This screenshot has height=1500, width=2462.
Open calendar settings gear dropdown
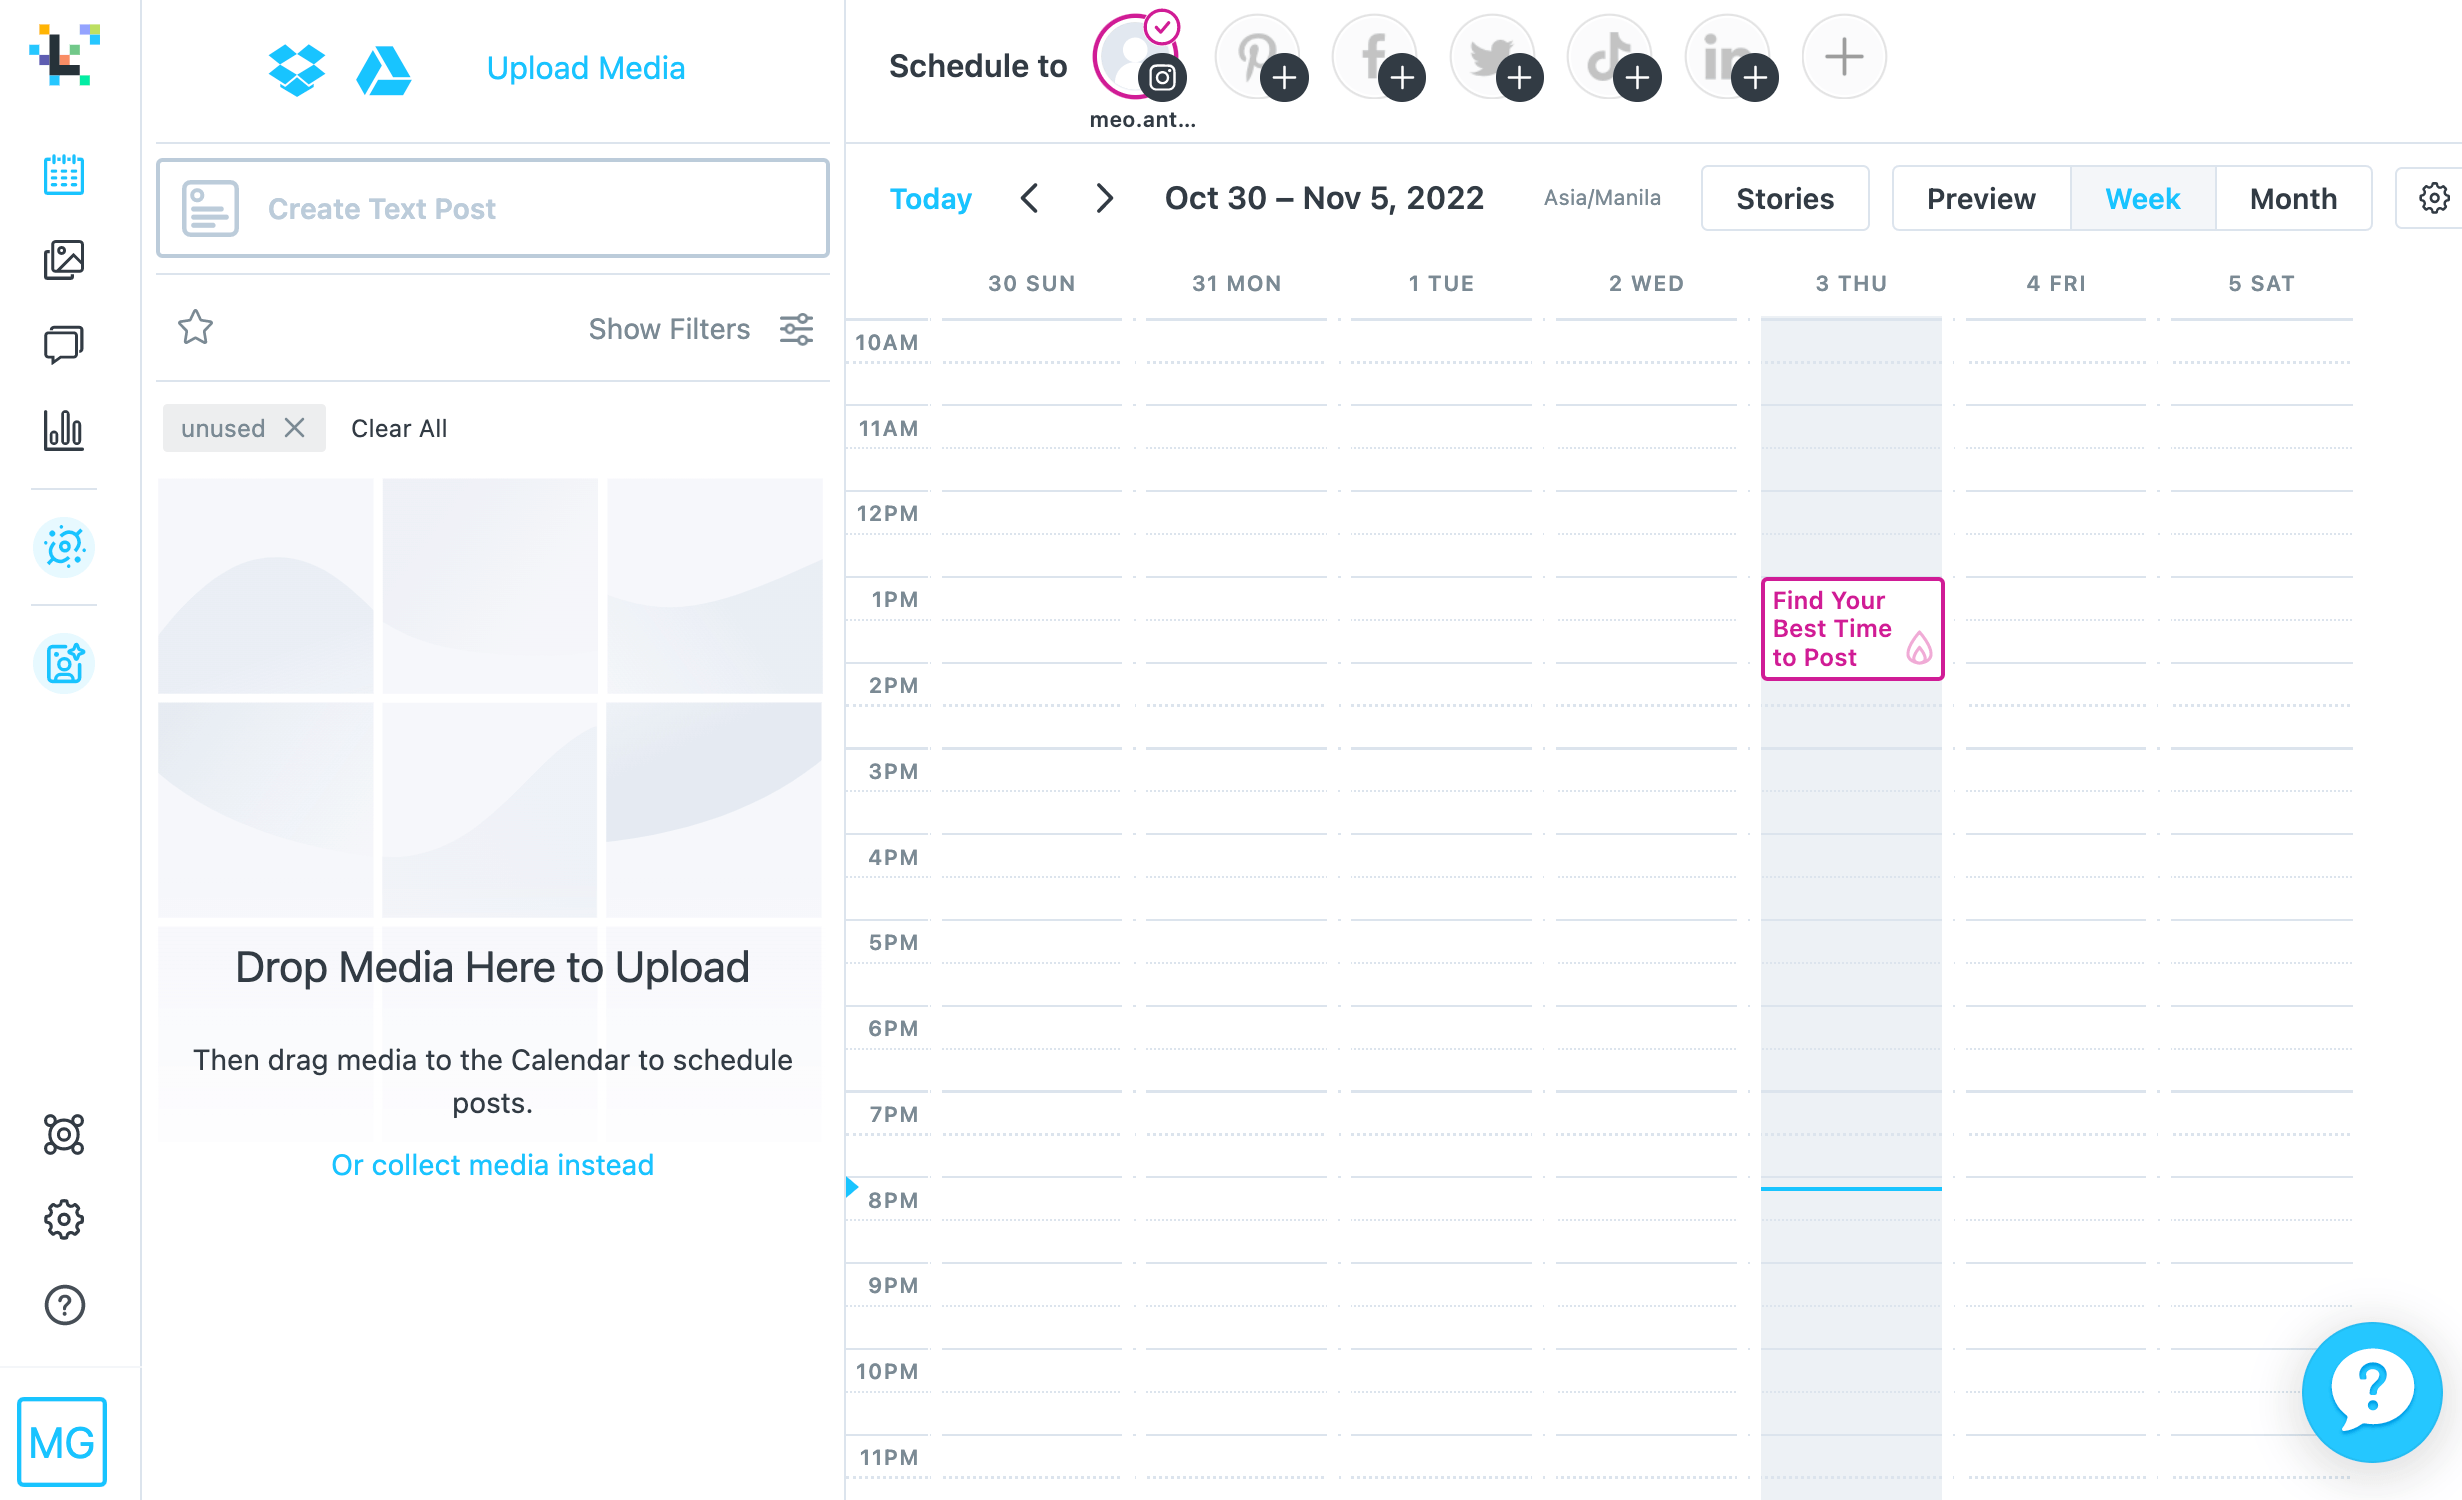click(2433, 198)
